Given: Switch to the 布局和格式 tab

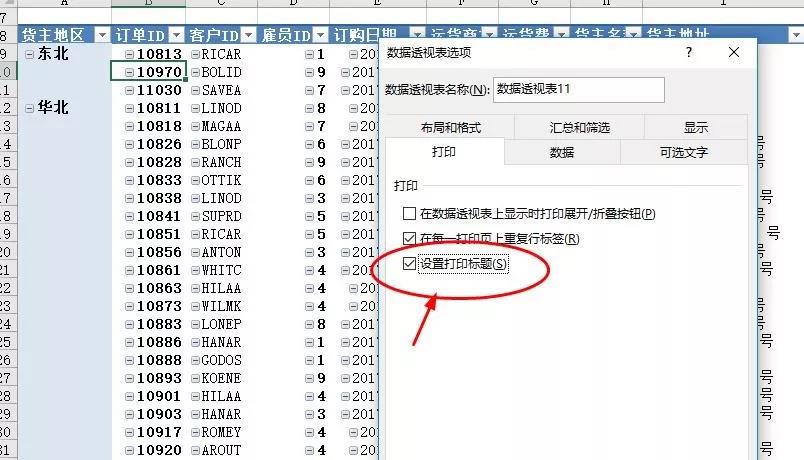Looking at the screenshot, I should click(x=450, y=127).
